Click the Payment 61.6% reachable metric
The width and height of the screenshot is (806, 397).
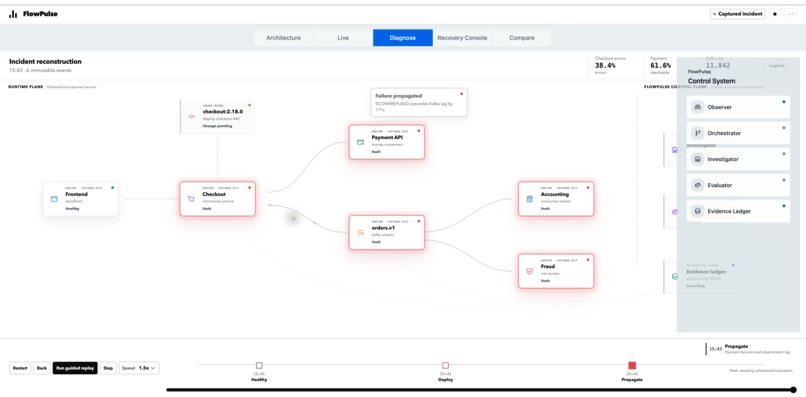pos(661,65)
